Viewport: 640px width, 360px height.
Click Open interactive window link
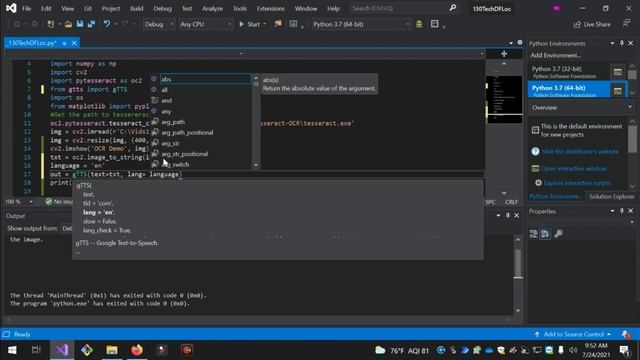click(573, 169)
